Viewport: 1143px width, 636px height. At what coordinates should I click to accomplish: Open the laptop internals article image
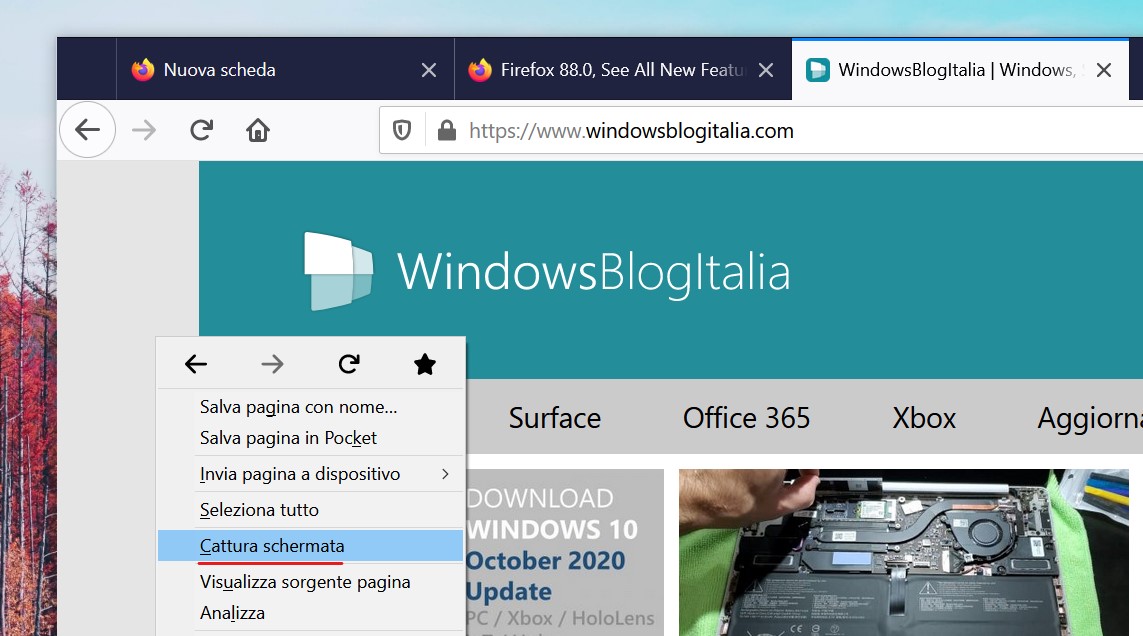904,552
